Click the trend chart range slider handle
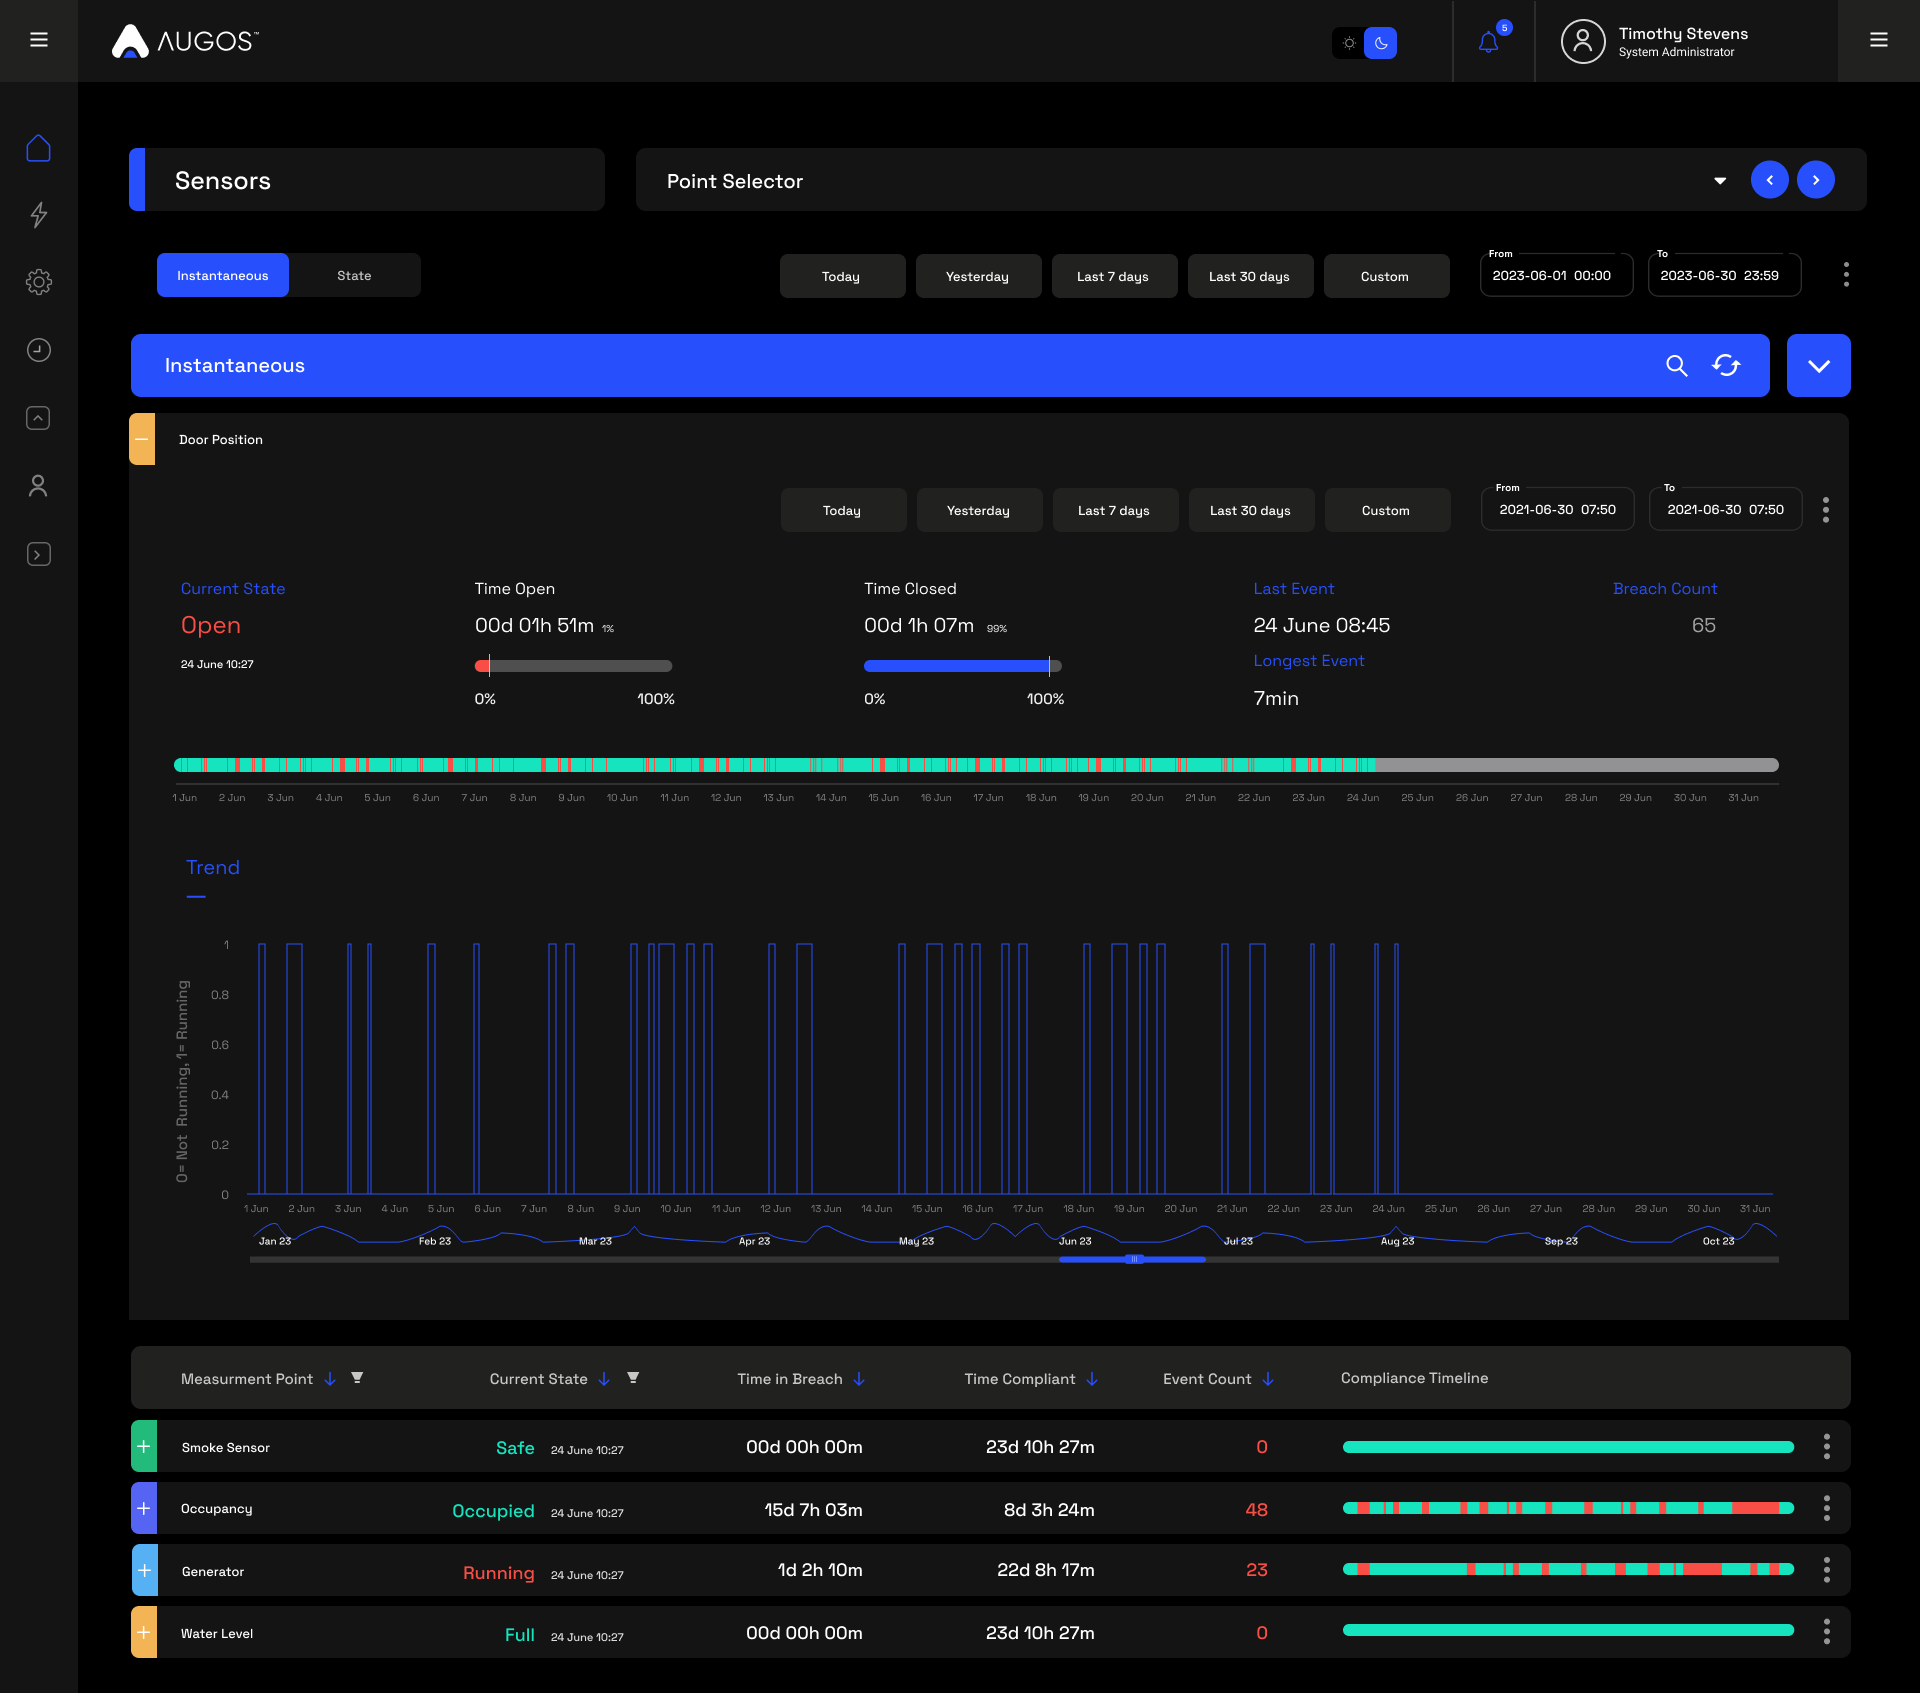The width and height of the screenshot is (1920, 1693). [1133, 1260]
